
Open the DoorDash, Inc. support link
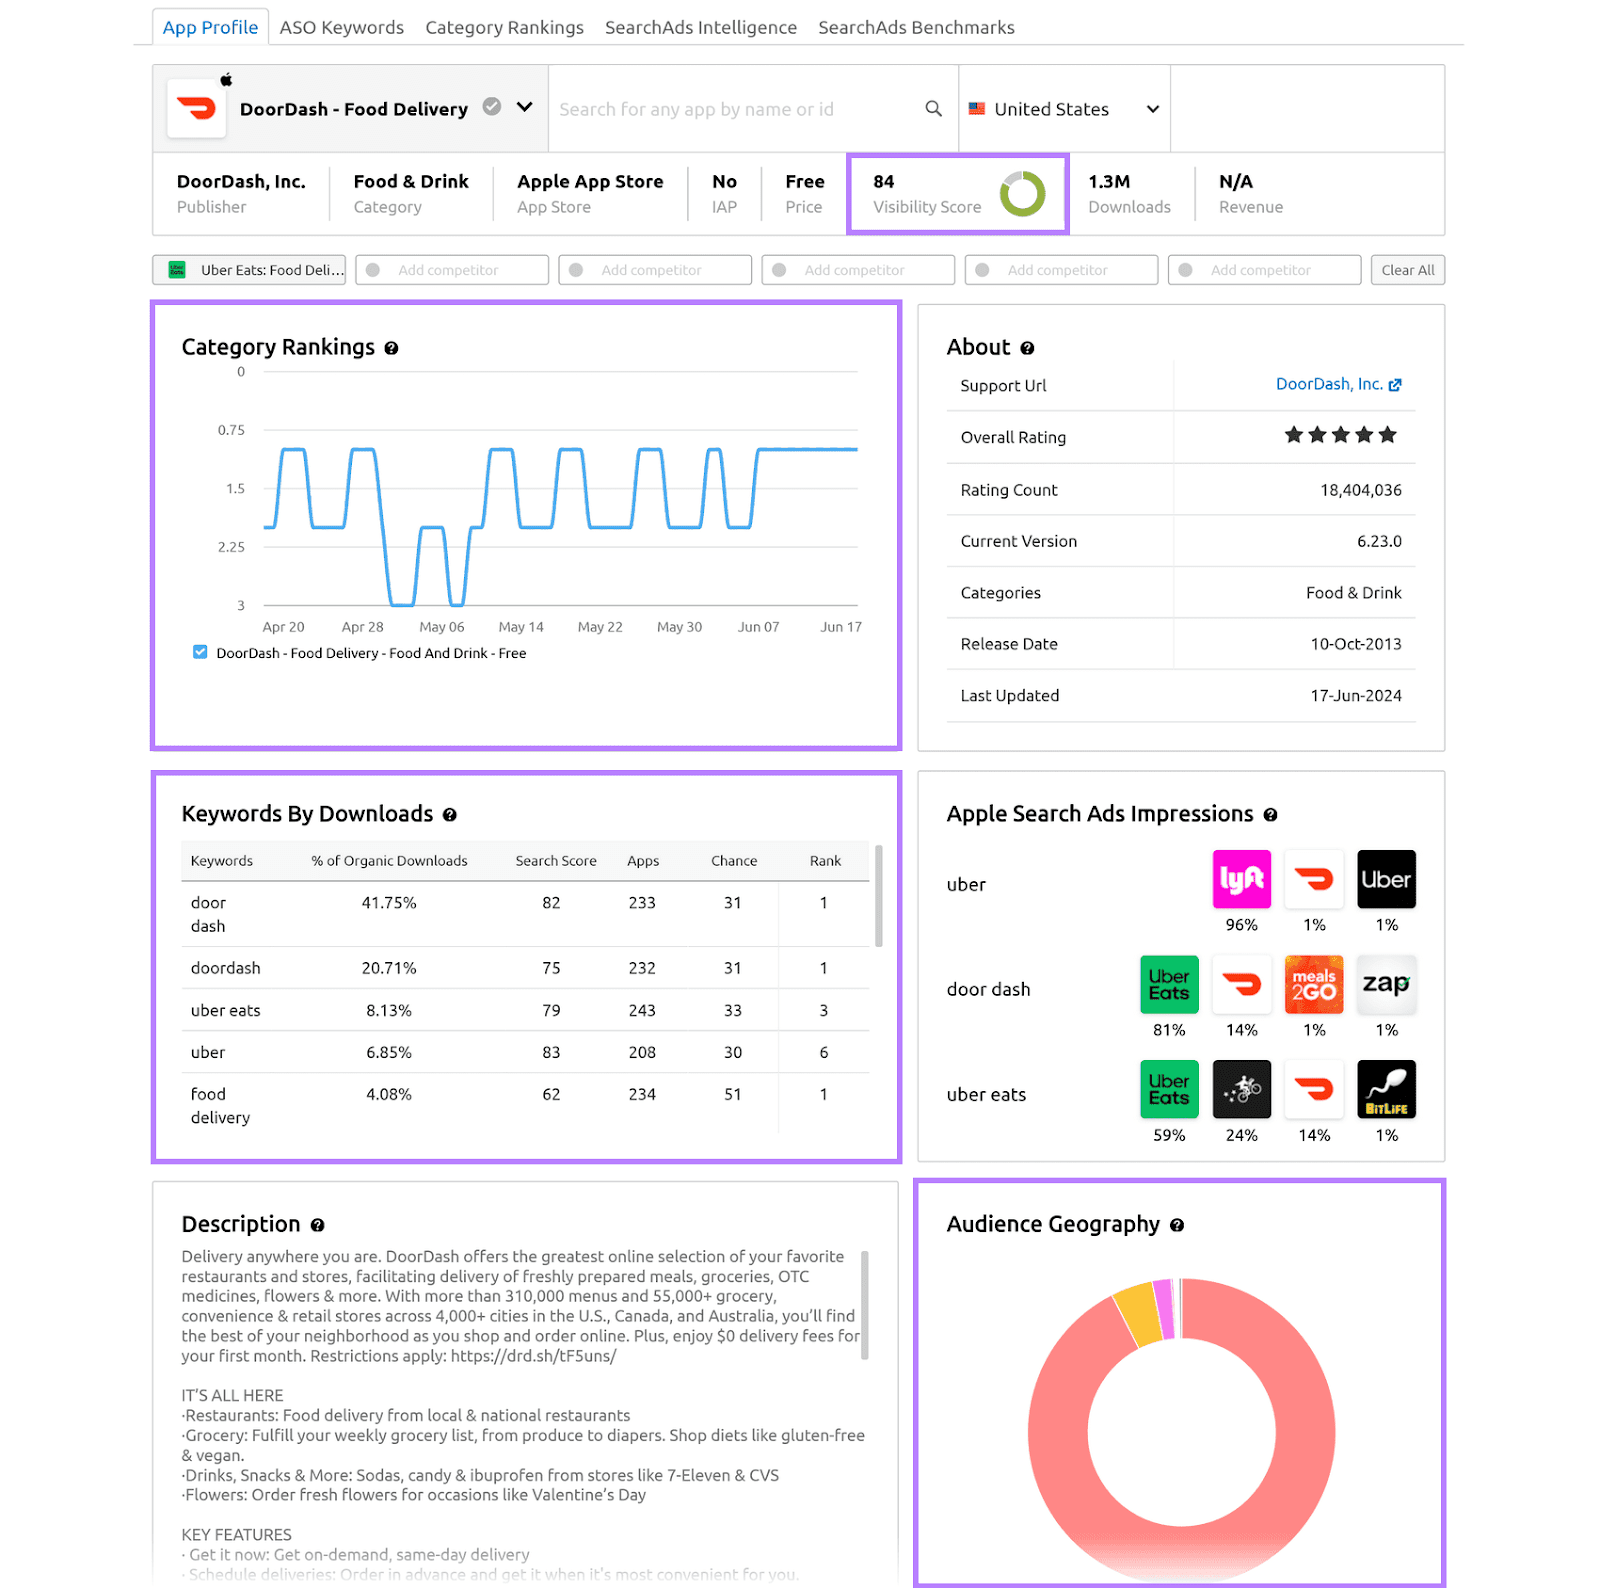pos(1338,384)
